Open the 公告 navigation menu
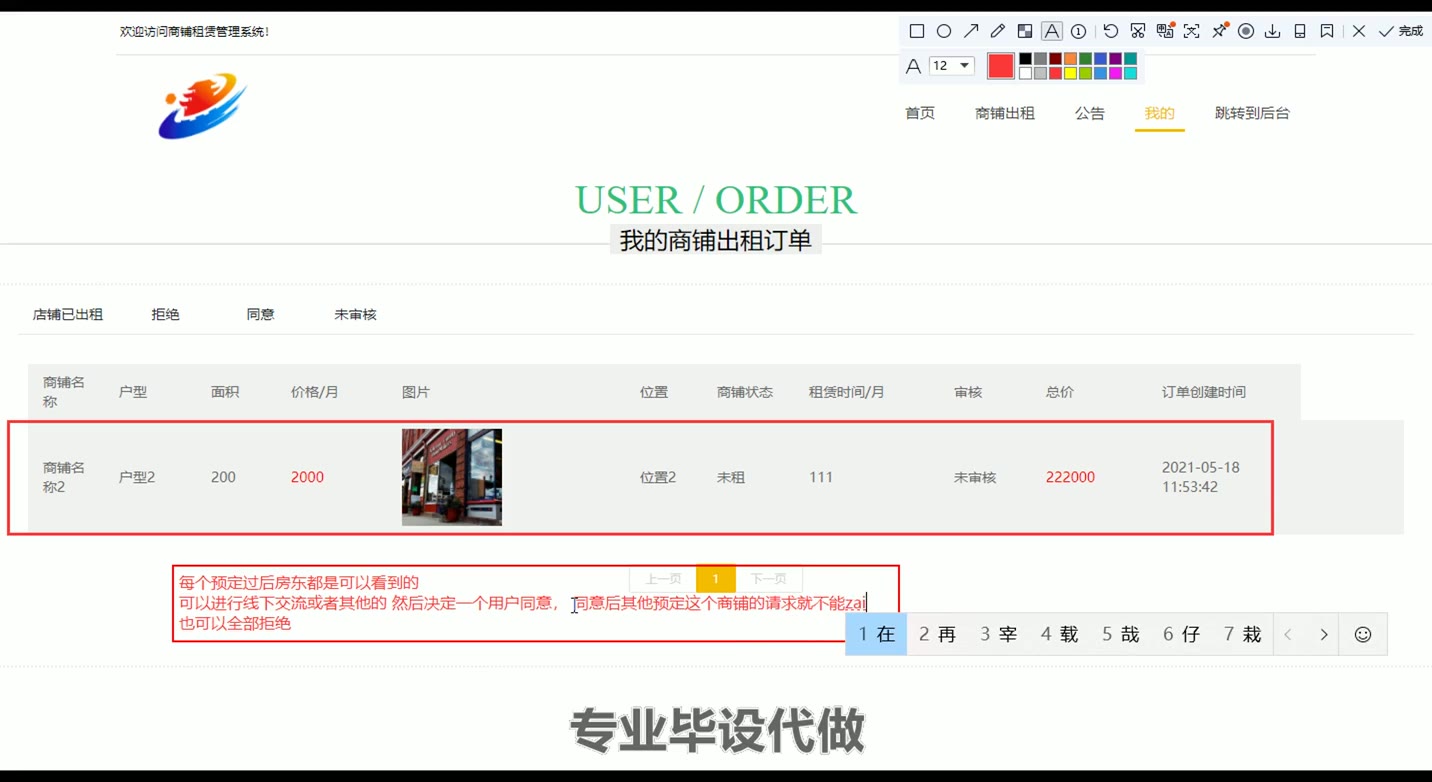This screenshot has width=1432, height=782. pyautogui.click(x=1090, y=113)
